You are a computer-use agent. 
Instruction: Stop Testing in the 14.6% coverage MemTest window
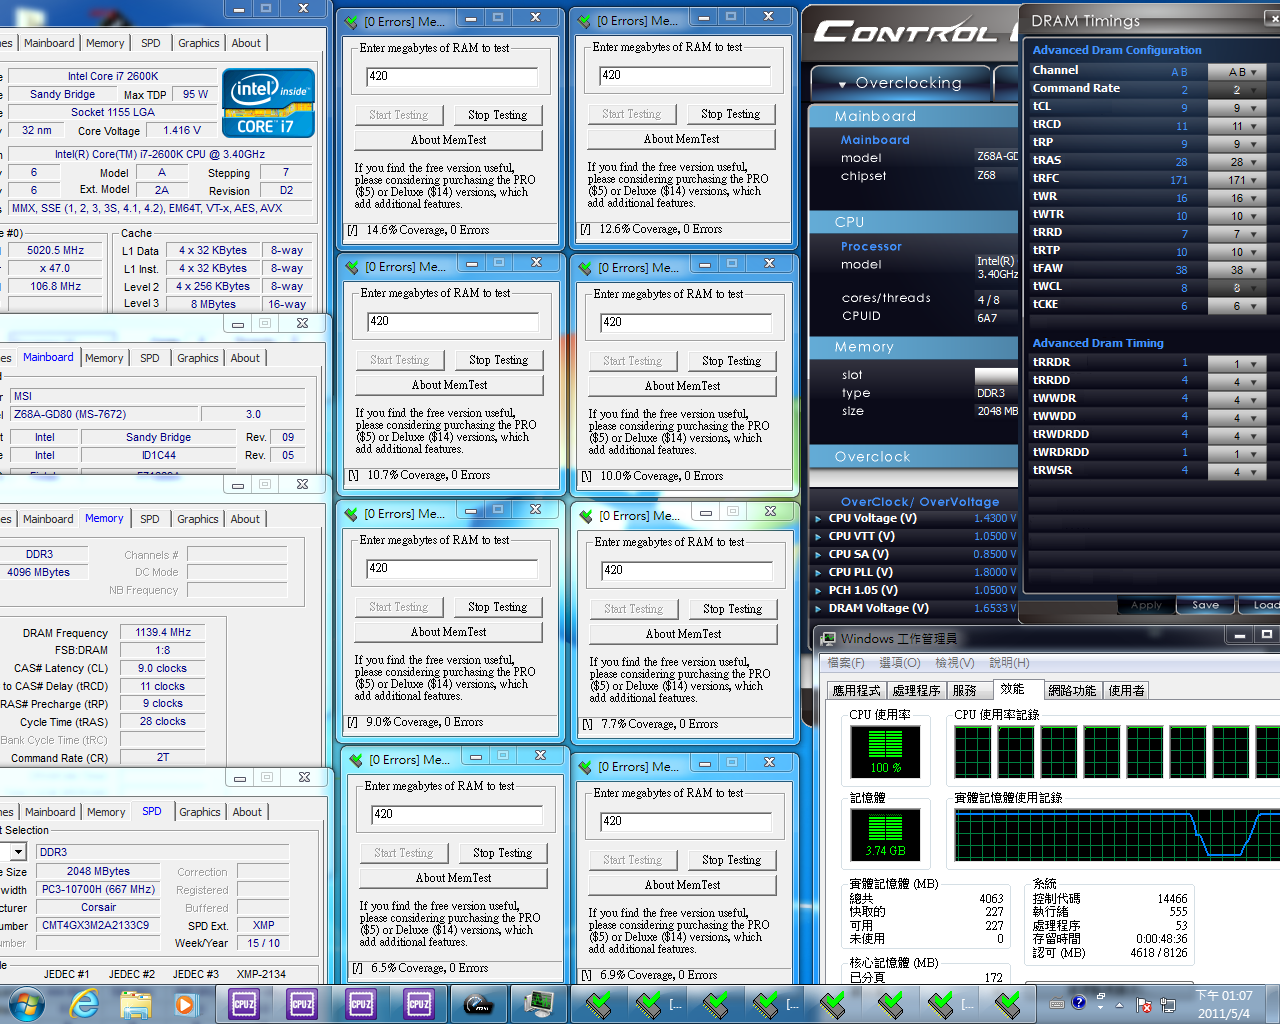click(x=497, y=115)
